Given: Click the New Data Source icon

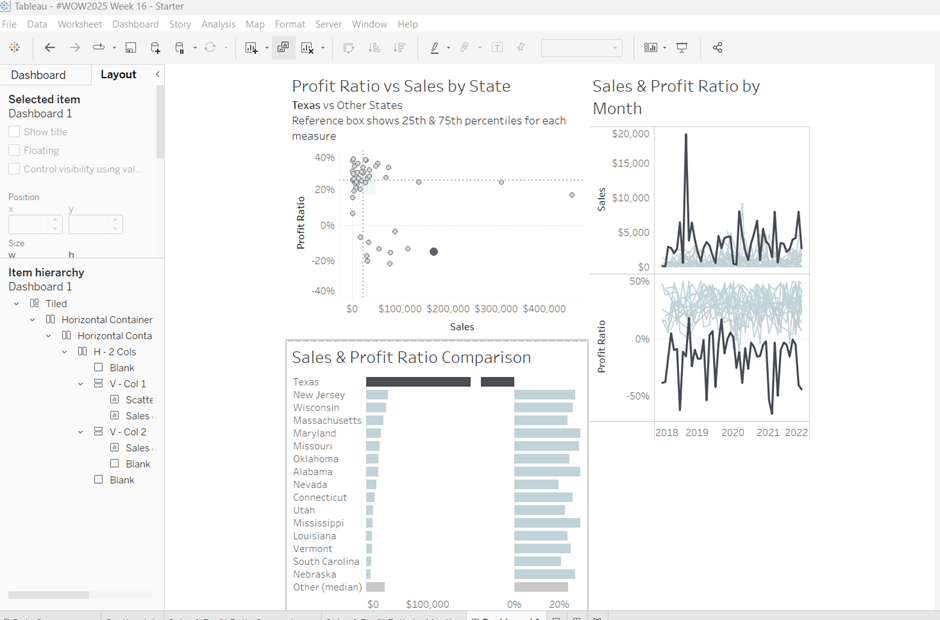Looking at the screenshot, I should coord(155,47).
